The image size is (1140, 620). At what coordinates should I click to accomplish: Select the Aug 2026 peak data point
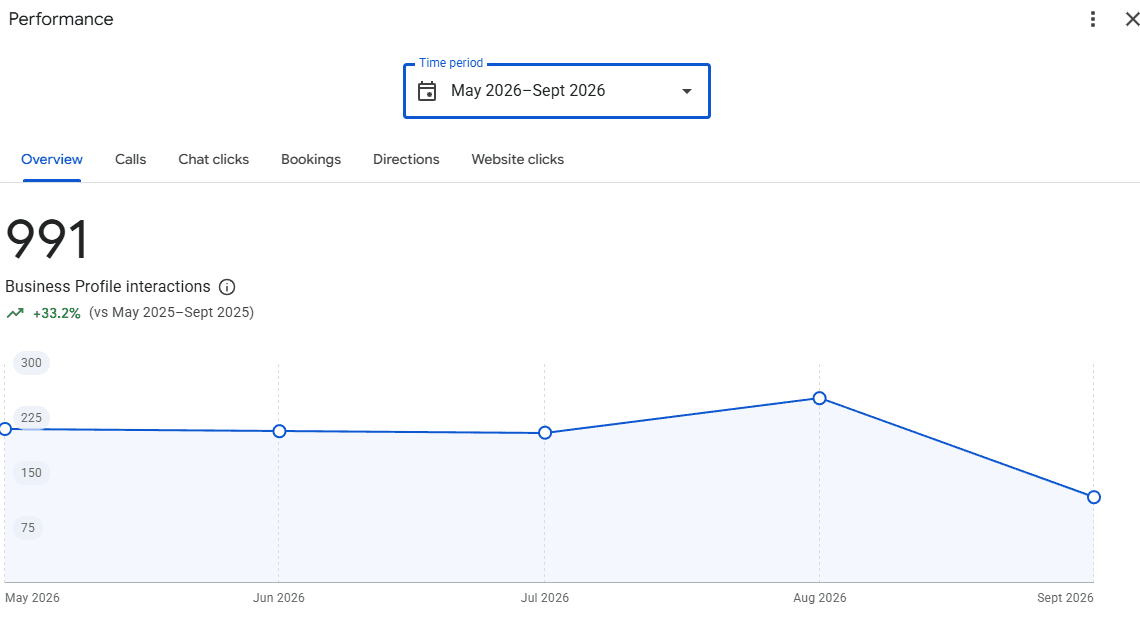[819, 398]
